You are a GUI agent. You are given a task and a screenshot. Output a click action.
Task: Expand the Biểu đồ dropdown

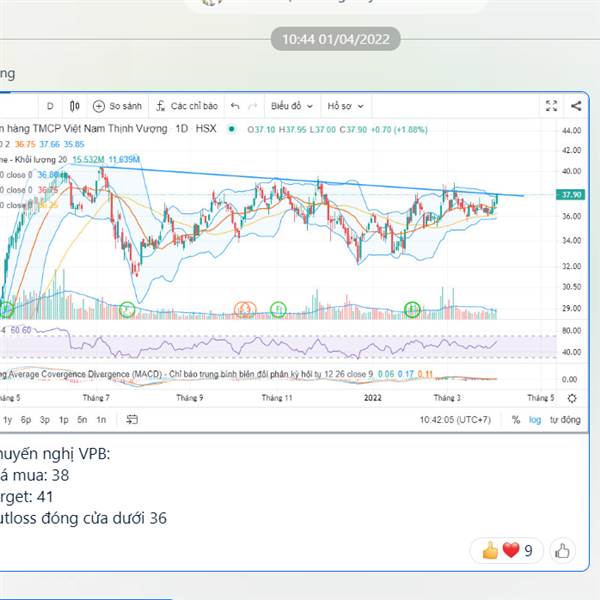pos(292,106)
